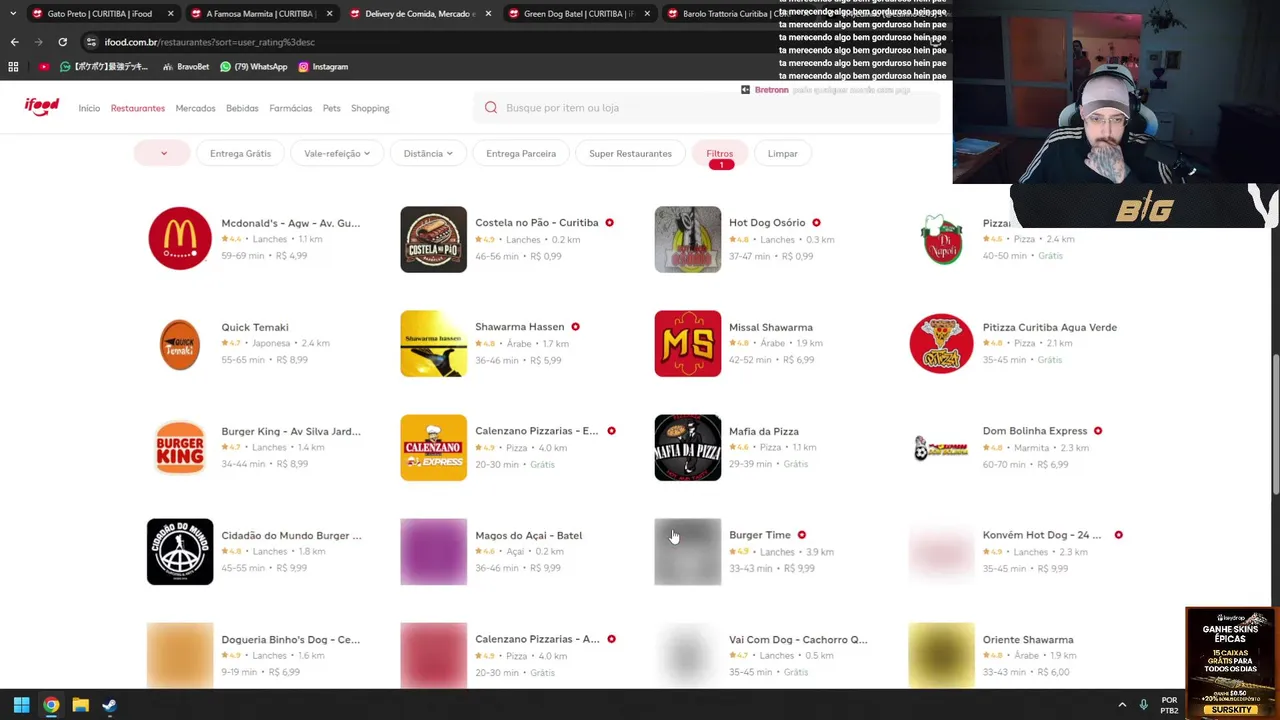
Task: Open File Explorer from the taskbar
Action: pyautogui.click(x=80, y=705)
